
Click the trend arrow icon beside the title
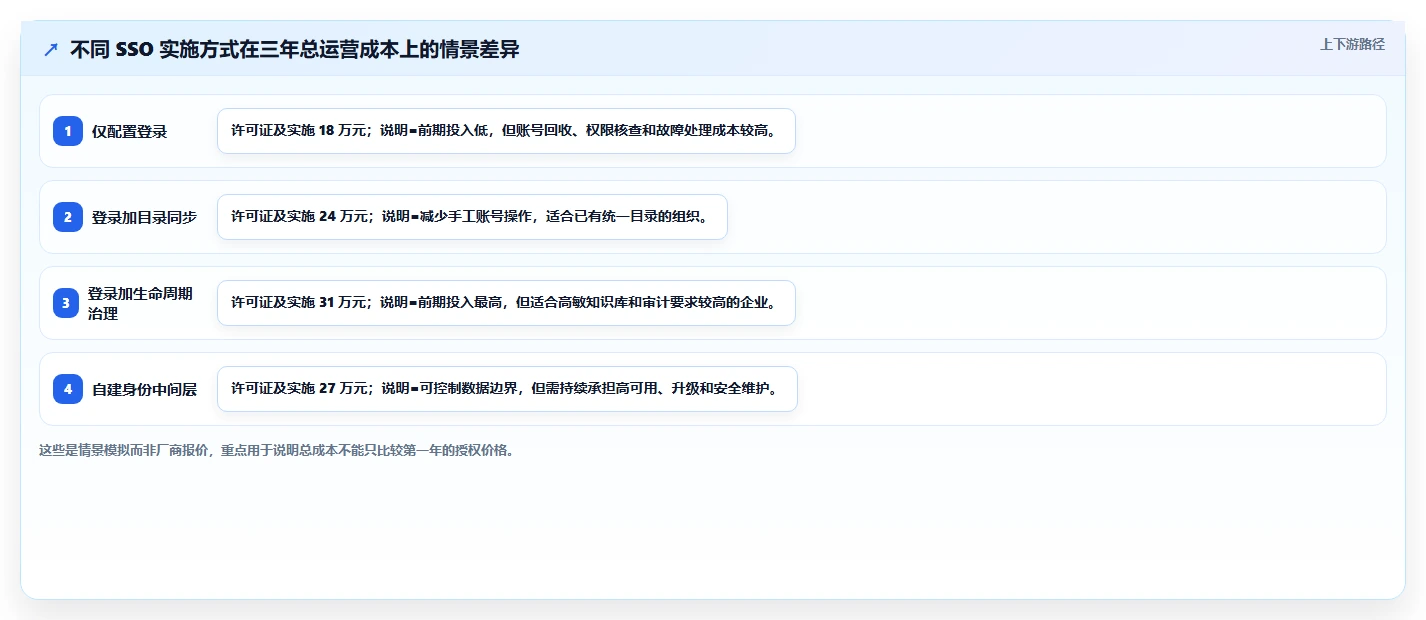[x=51, y=49]
